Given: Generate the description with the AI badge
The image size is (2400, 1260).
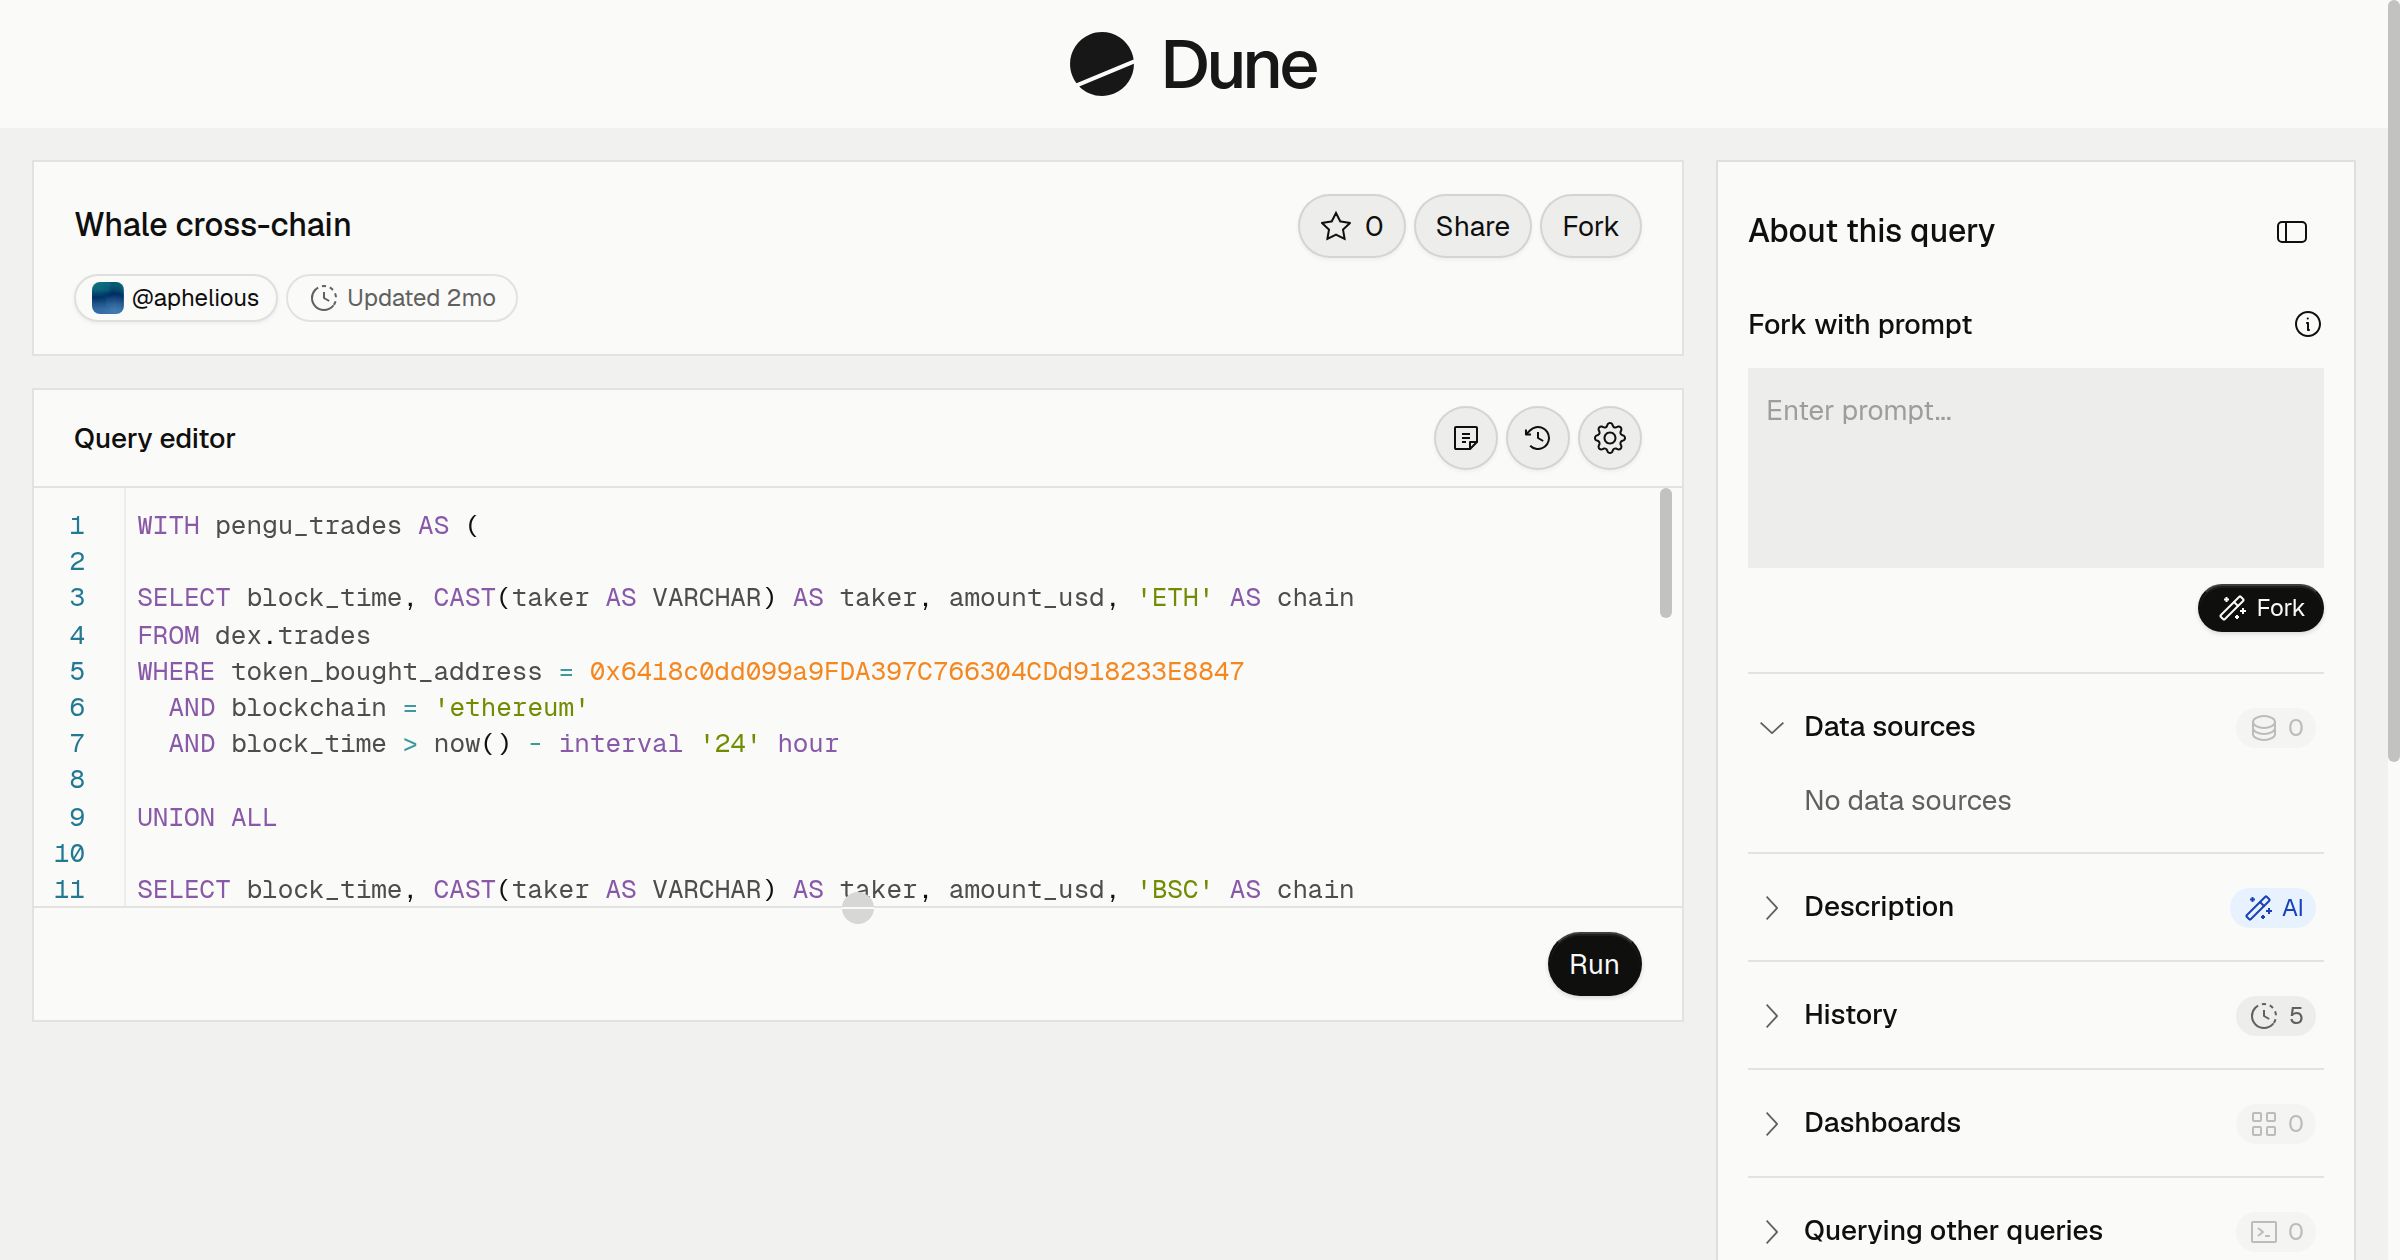Looking at the screenshot, I should [2273, 908].
